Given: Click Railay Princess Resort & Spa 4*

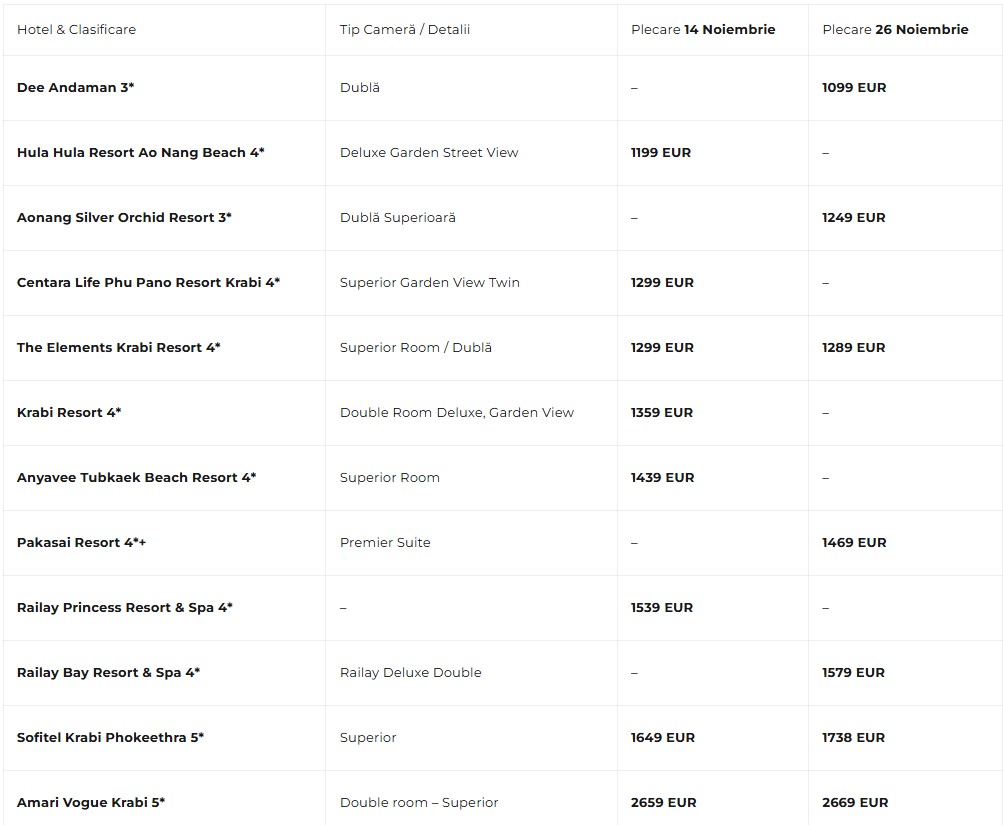Looking at the screenshot, I should click(125, 608).
